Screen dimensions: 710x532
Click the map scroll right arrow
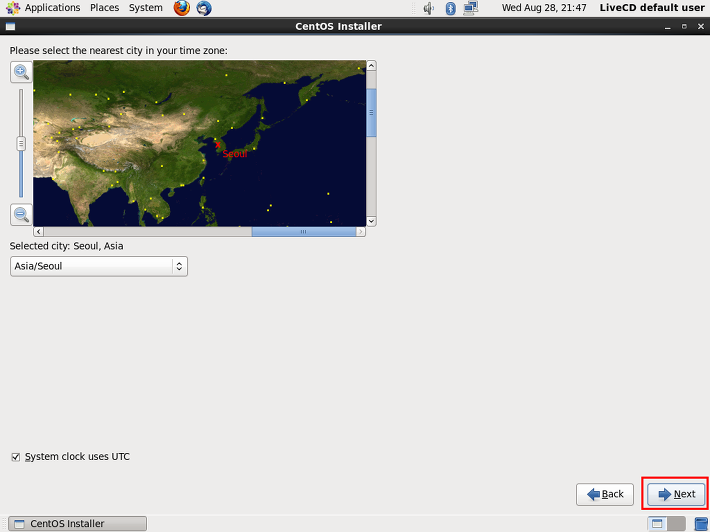click(360, 232)
